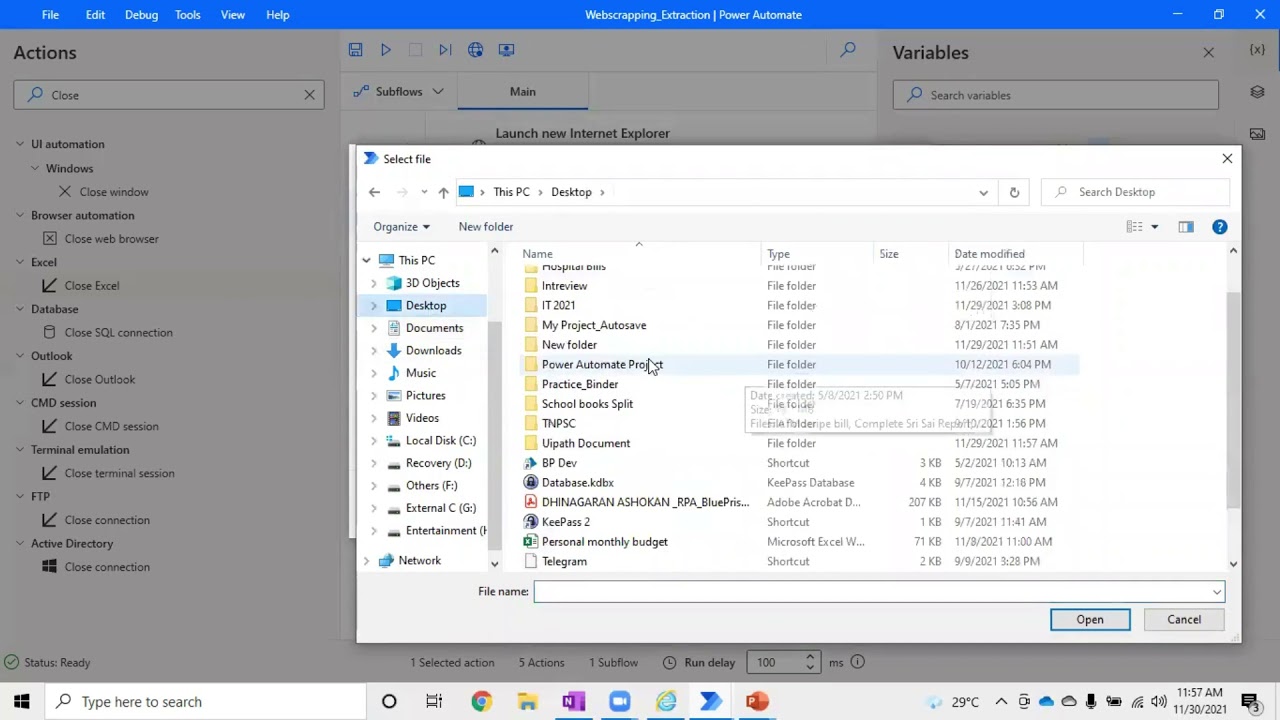This screenshot has height=720, width=1280.
Task: Click the Run next action icon
Action: (445, 49)
